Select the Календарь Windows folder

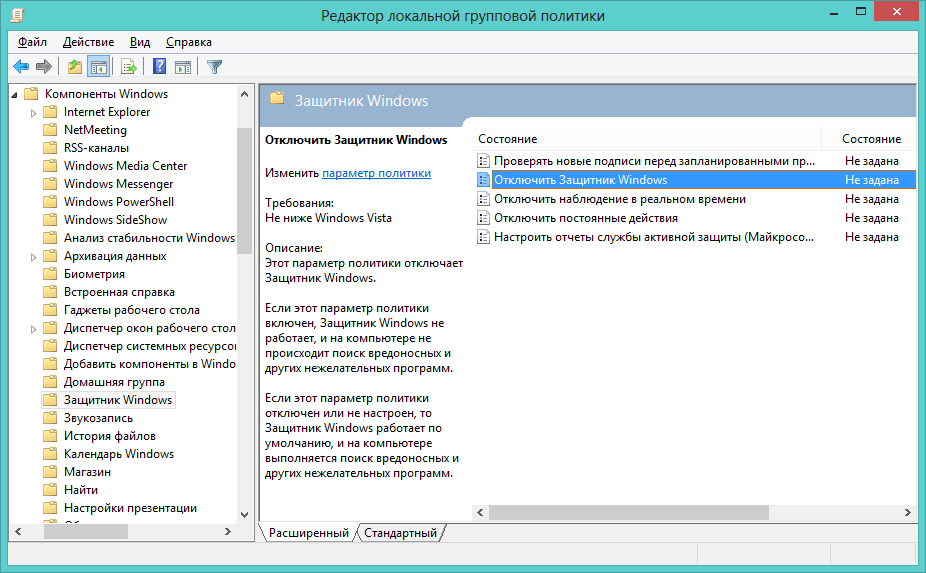pos(119,454)
